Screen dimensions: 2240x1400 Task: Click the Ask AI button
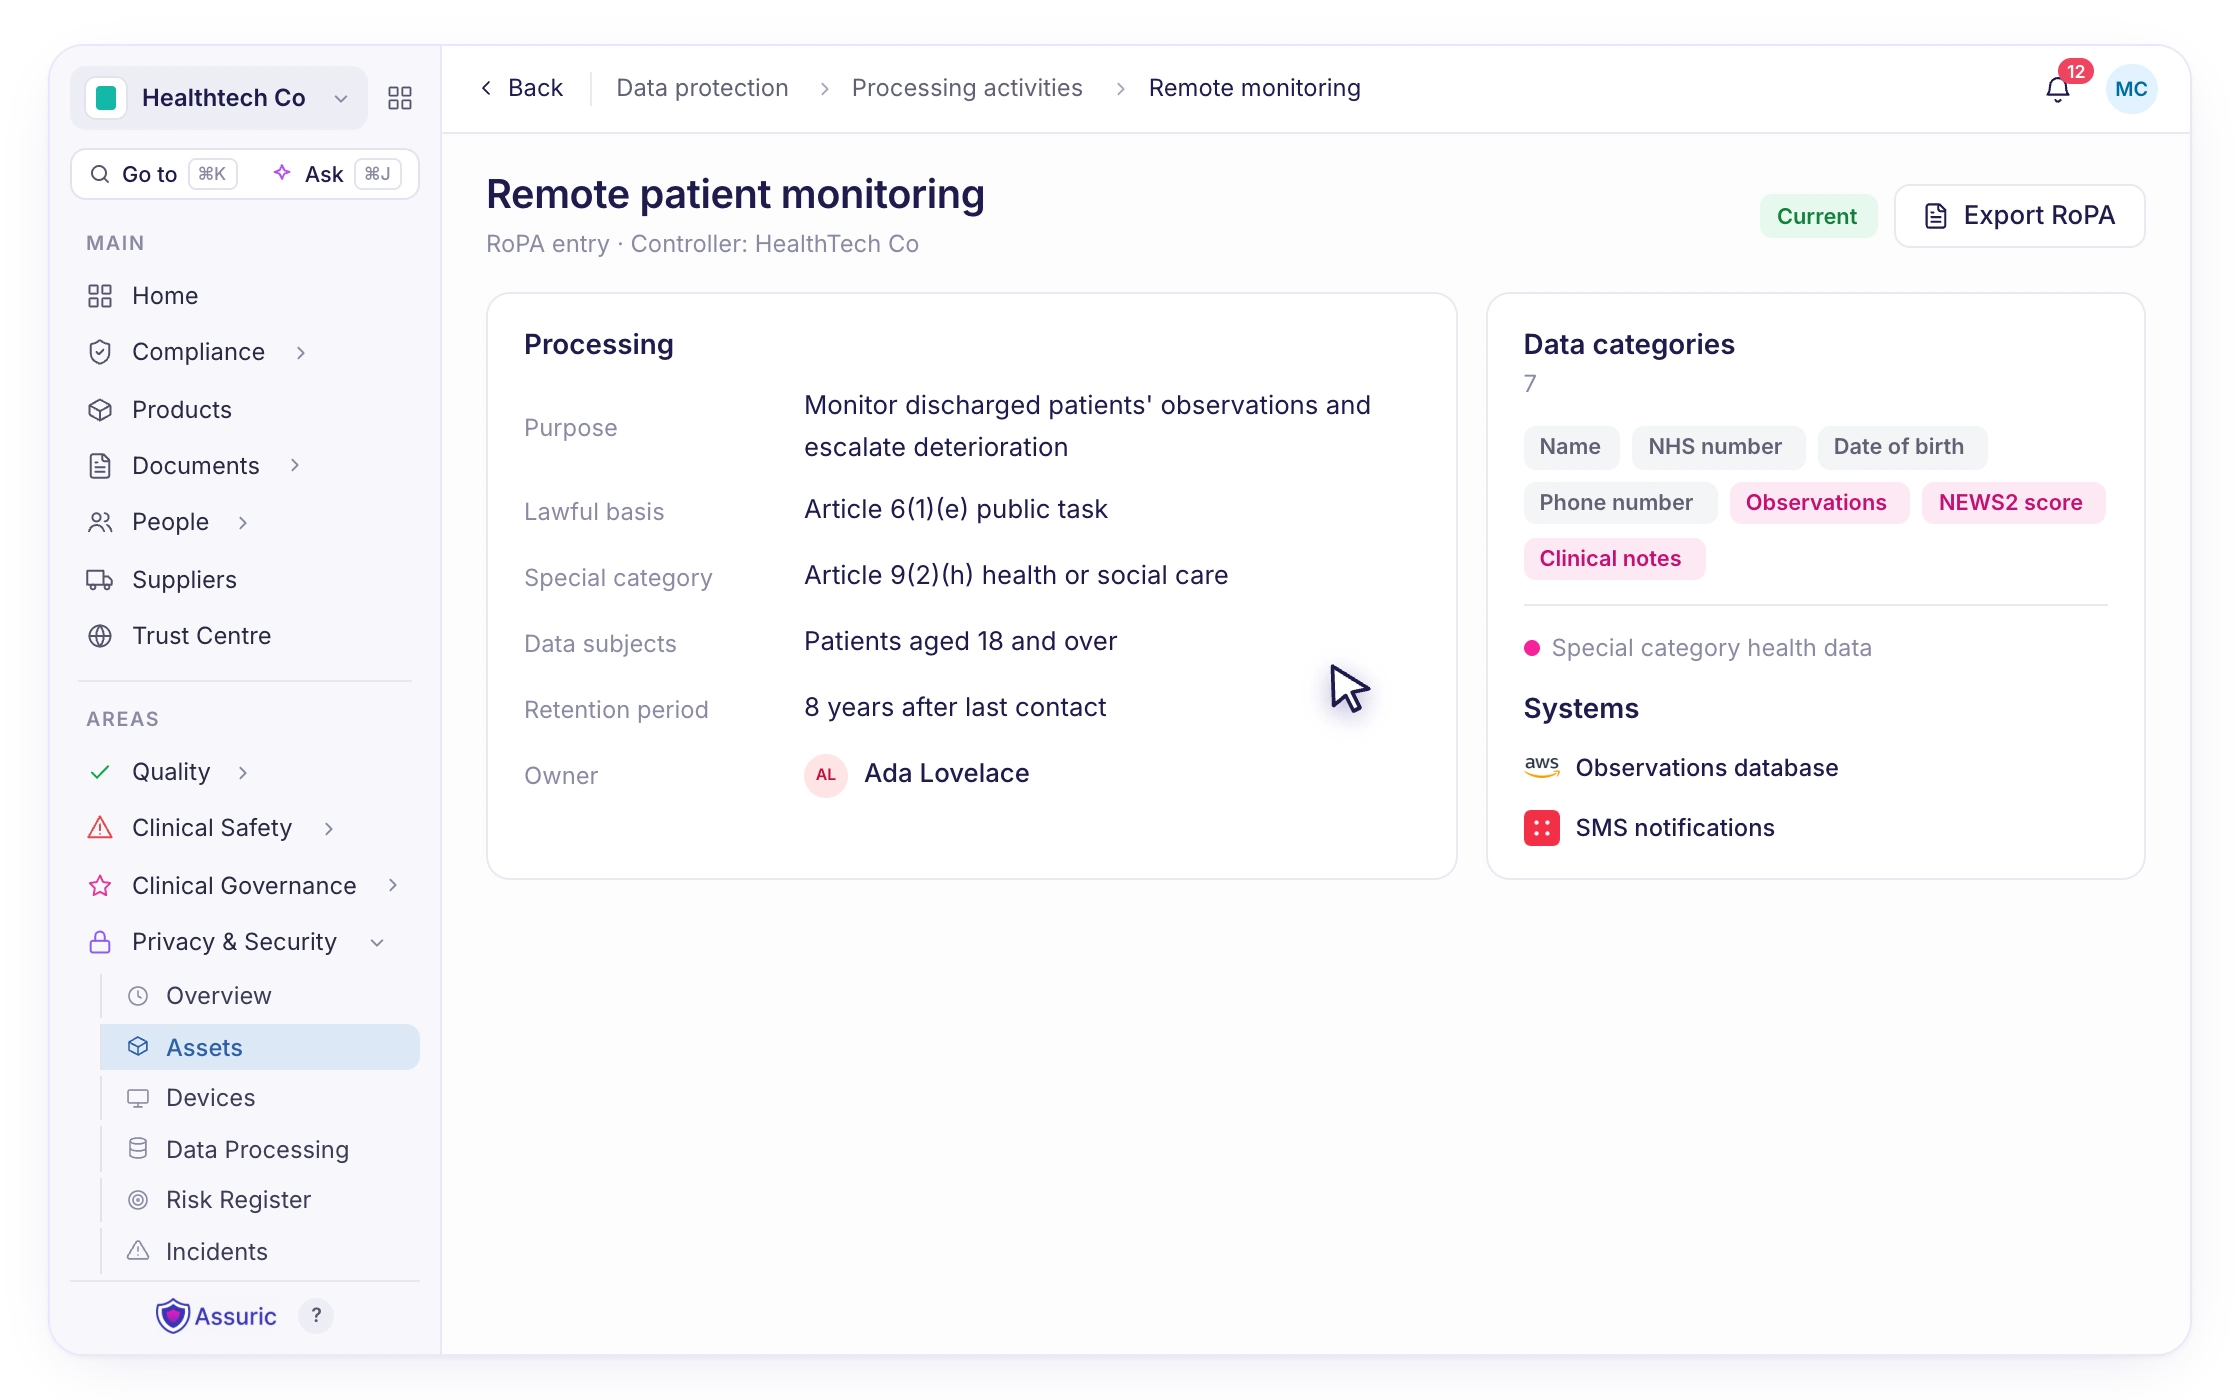click(336, 174)
